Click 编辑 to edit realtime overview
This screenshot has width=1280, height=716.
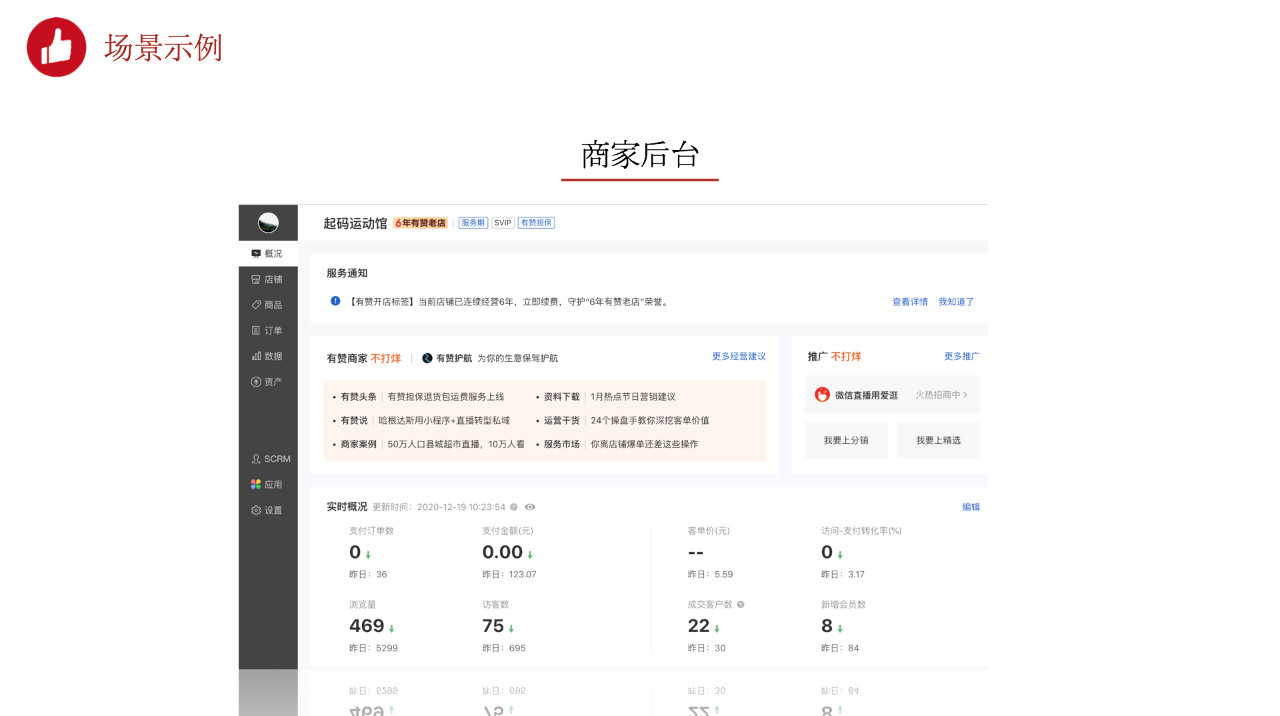pyautogui.click(x=971, y=507)
